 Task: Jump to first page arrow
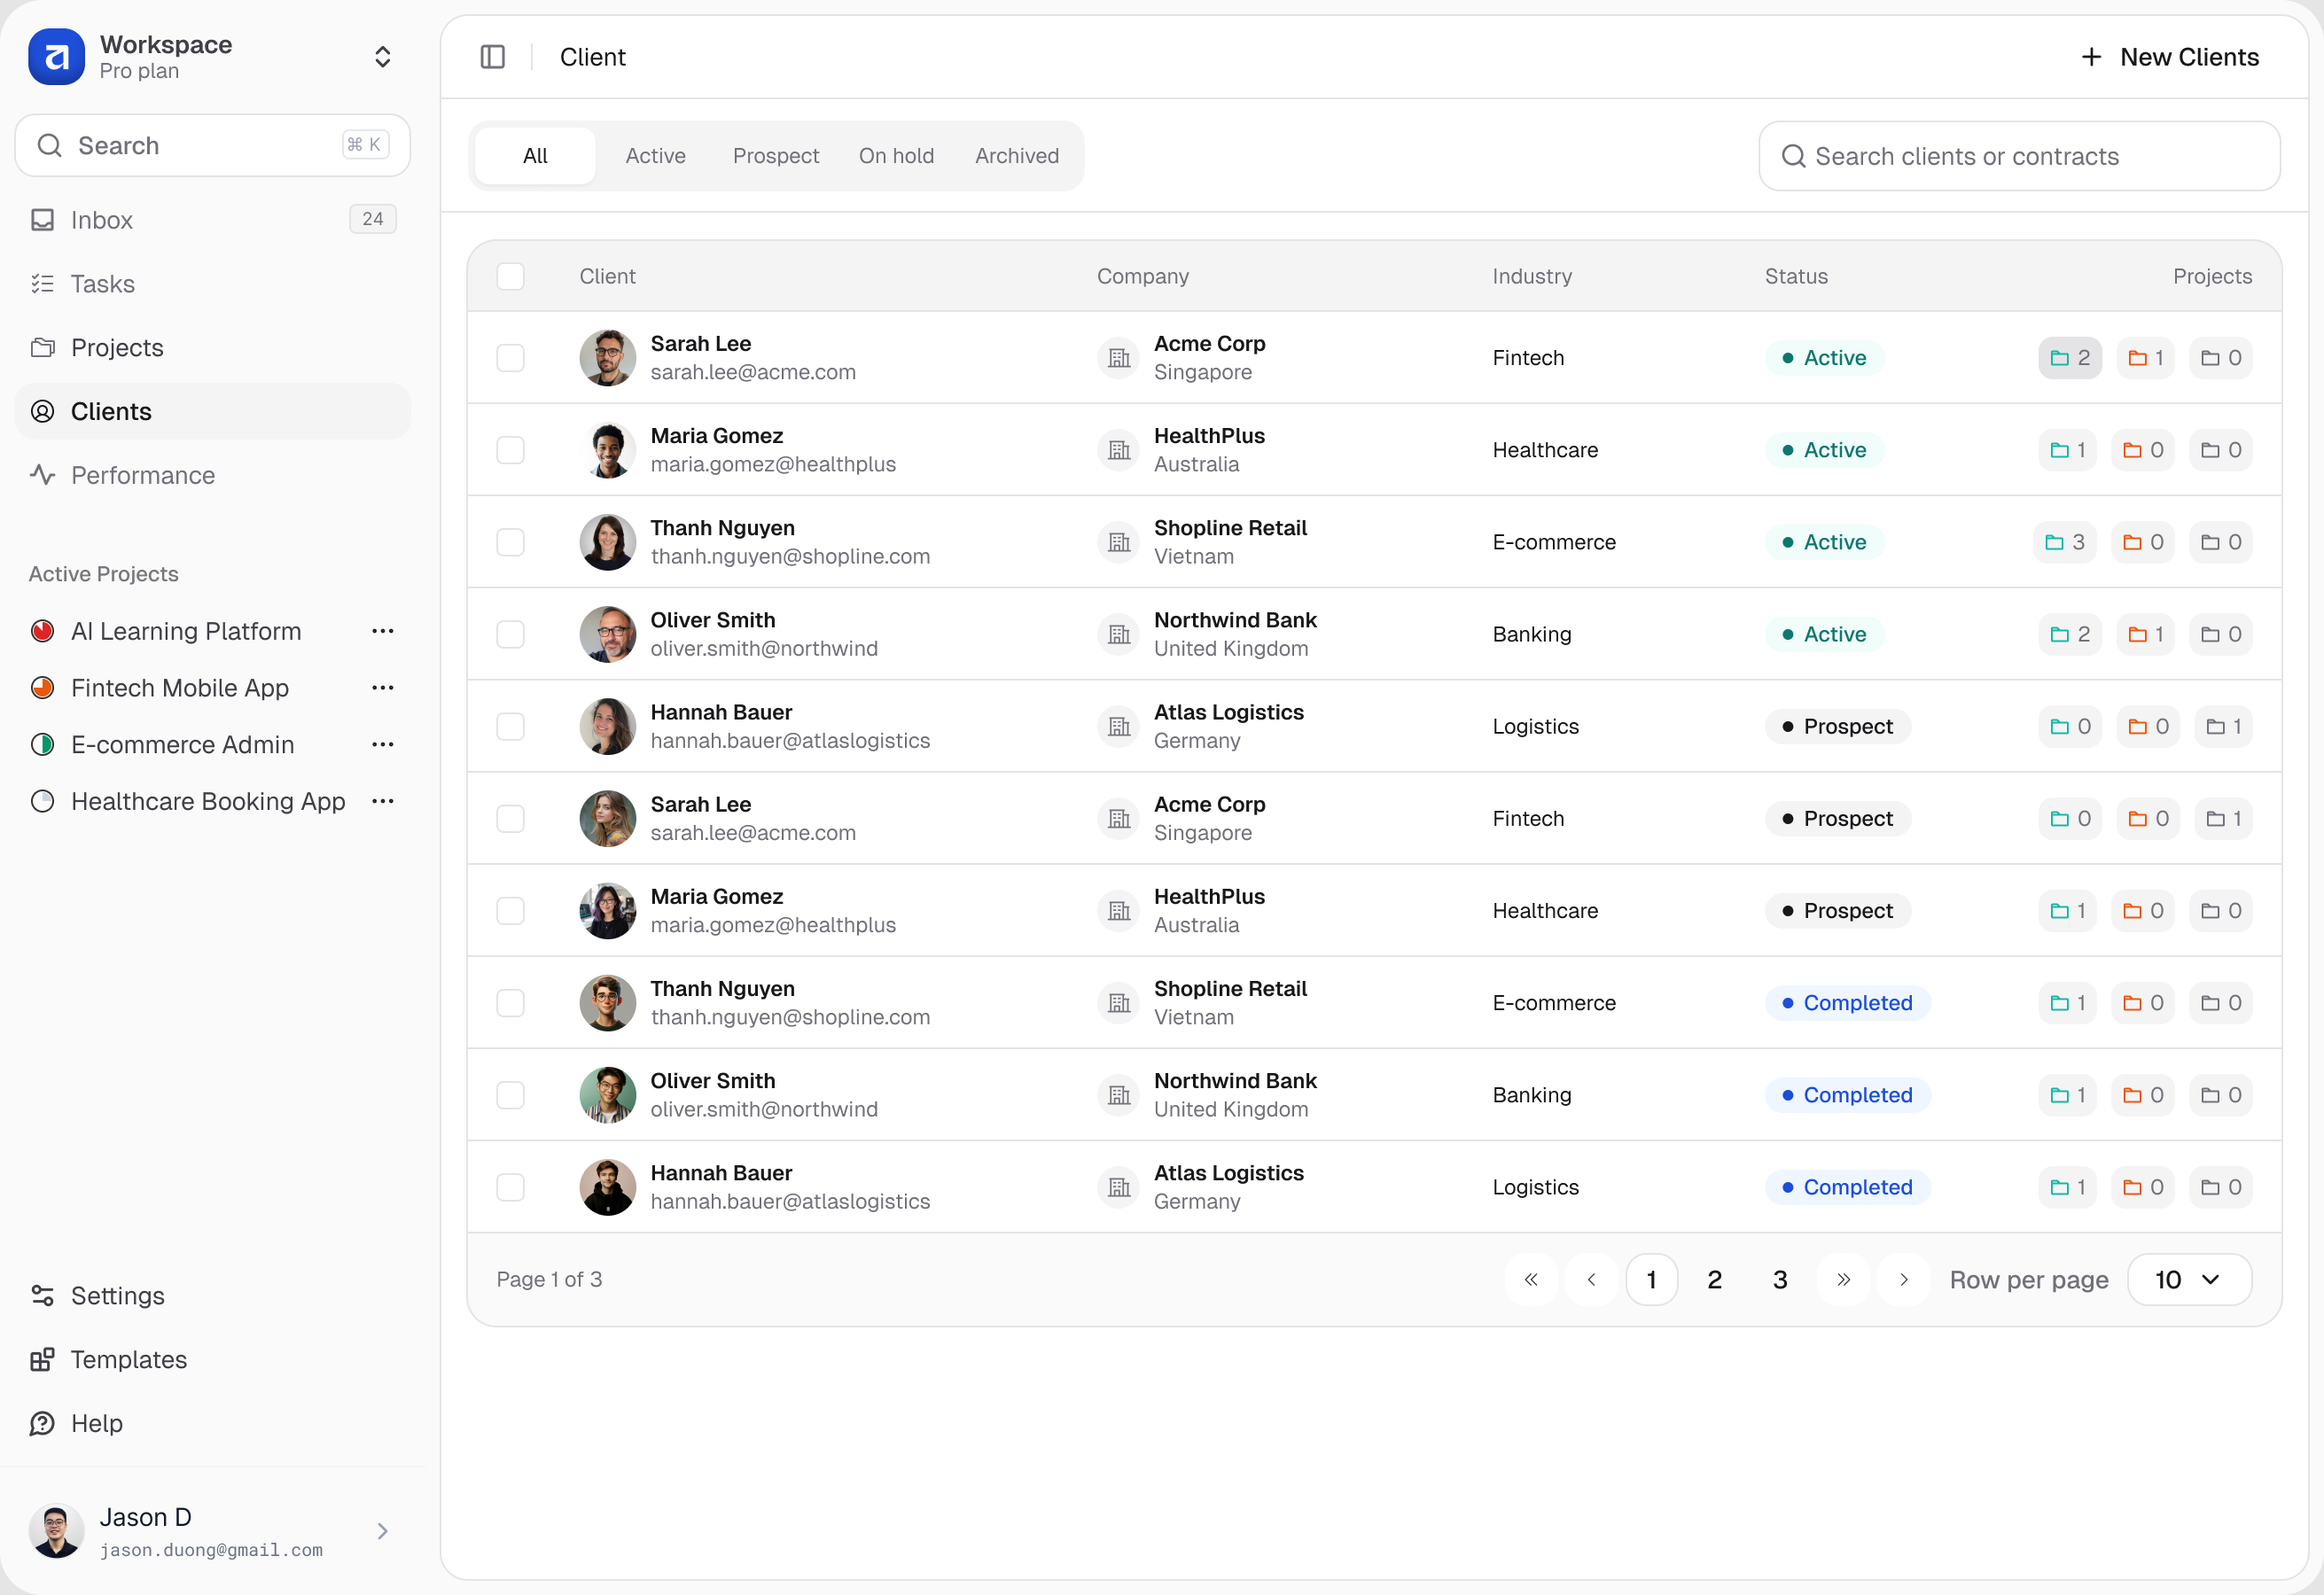tap(1531, 1279)
